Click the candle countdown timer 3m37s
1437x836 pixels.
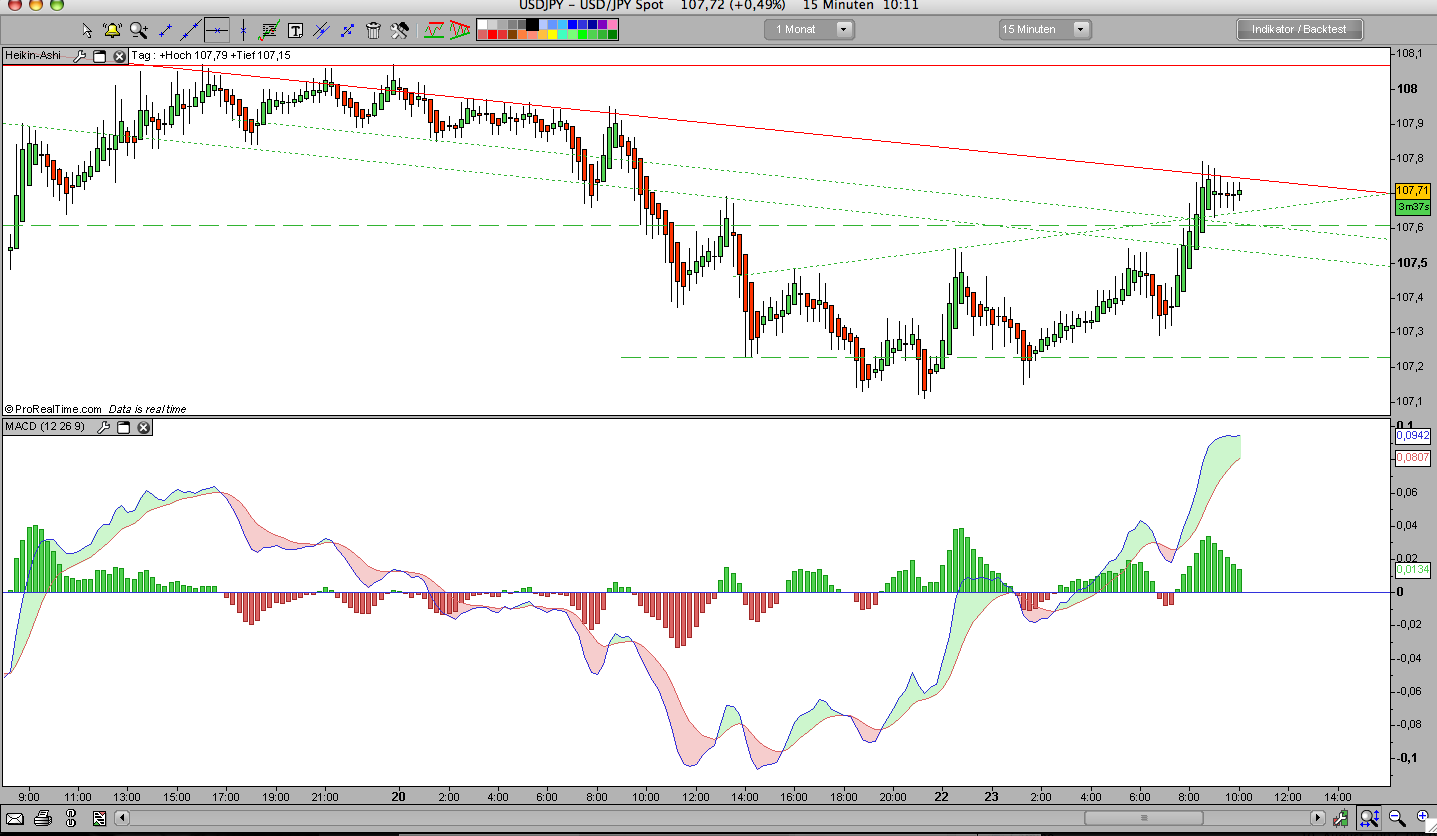pyautogui.click(x=1411, y=206)
